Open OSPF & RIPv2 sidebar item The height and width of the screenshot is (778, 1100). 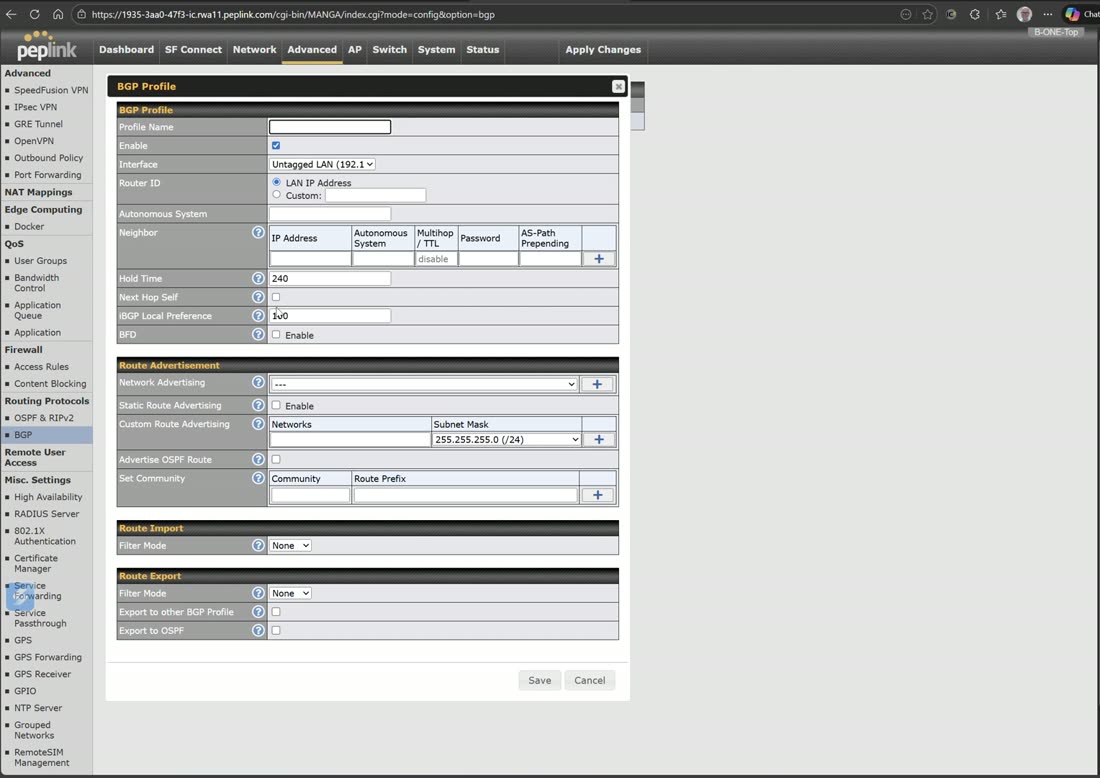pyautogui.click(x=43, y=418)
